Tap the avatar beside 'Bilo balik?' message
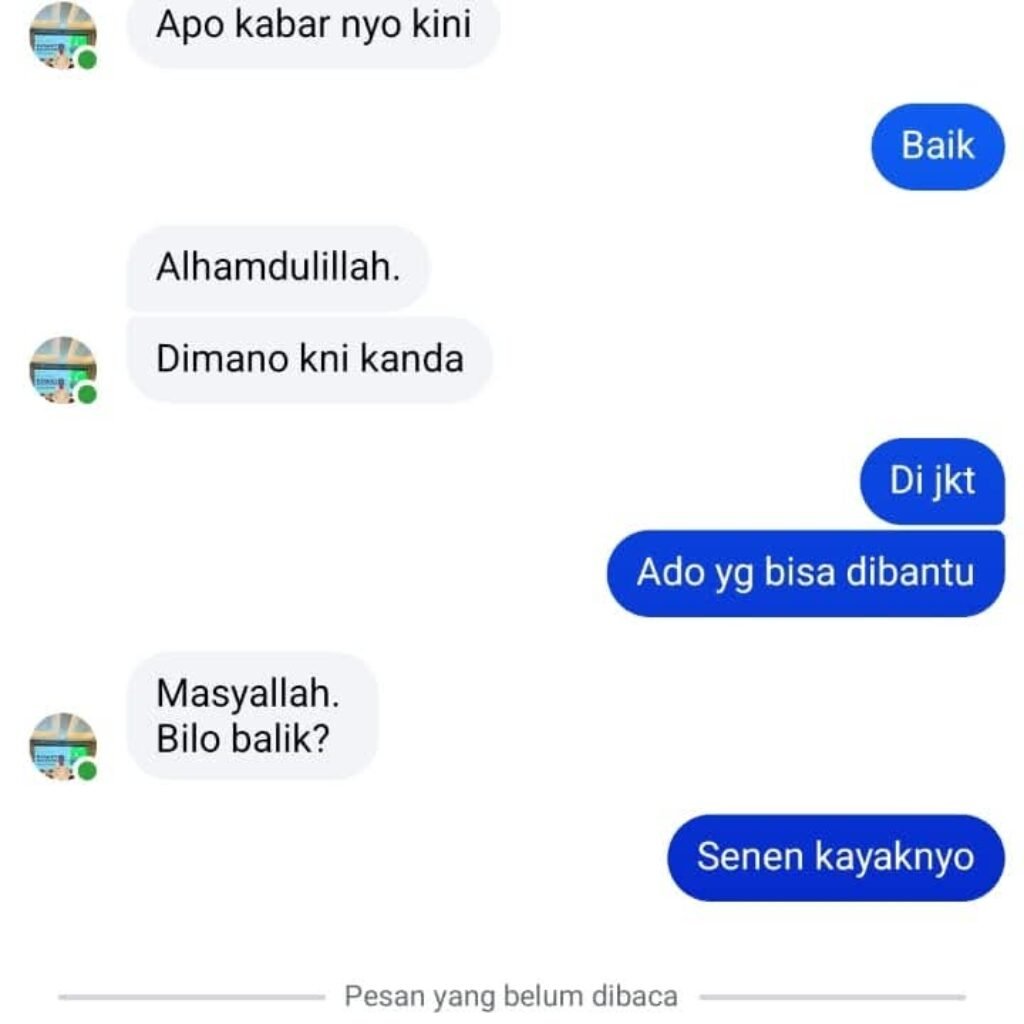This screenshot has width=1024, height=1024. click(x=63, y=746)
